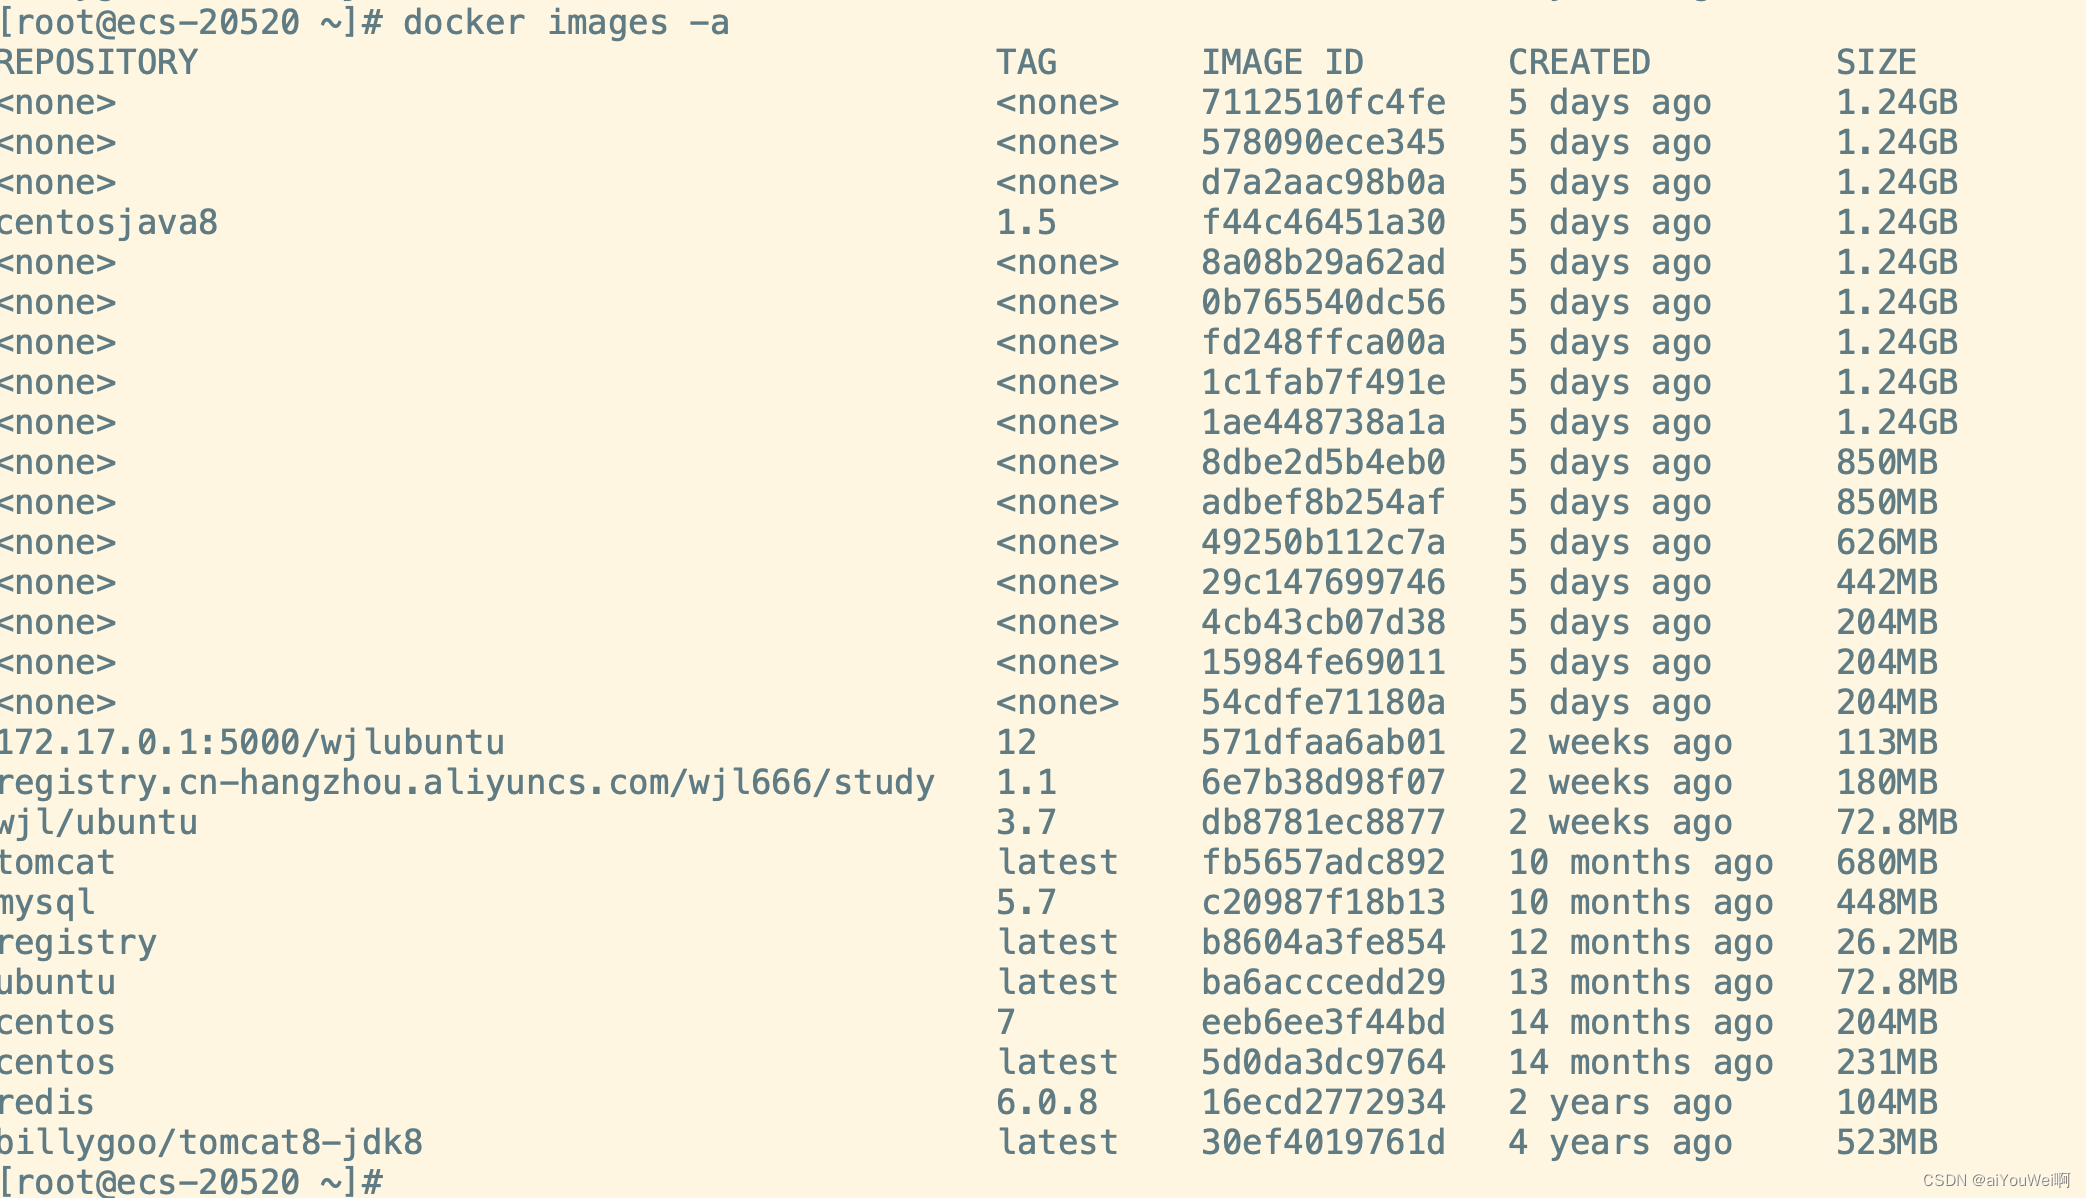Click image ID c20987f18b13
This screenshot has height=1198, width=2086.
tap(1323, 902)
